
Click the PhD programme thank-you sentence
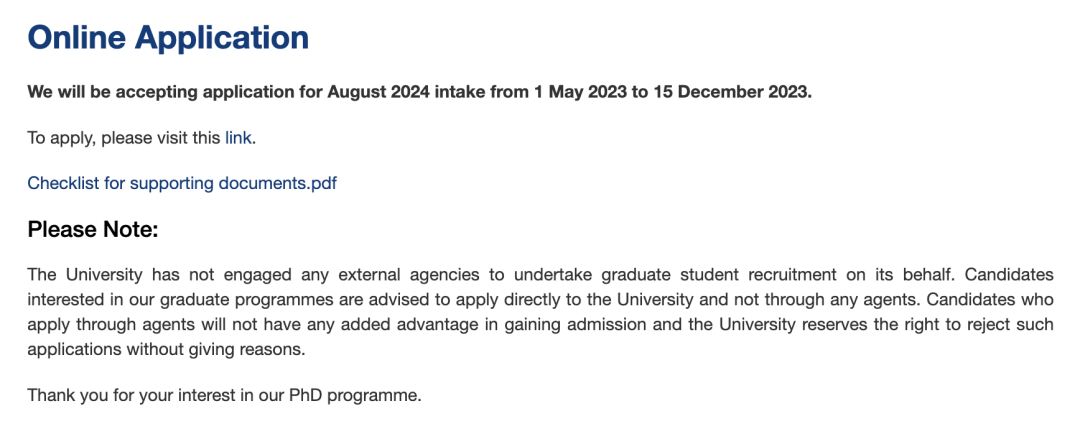coord(224,396)
